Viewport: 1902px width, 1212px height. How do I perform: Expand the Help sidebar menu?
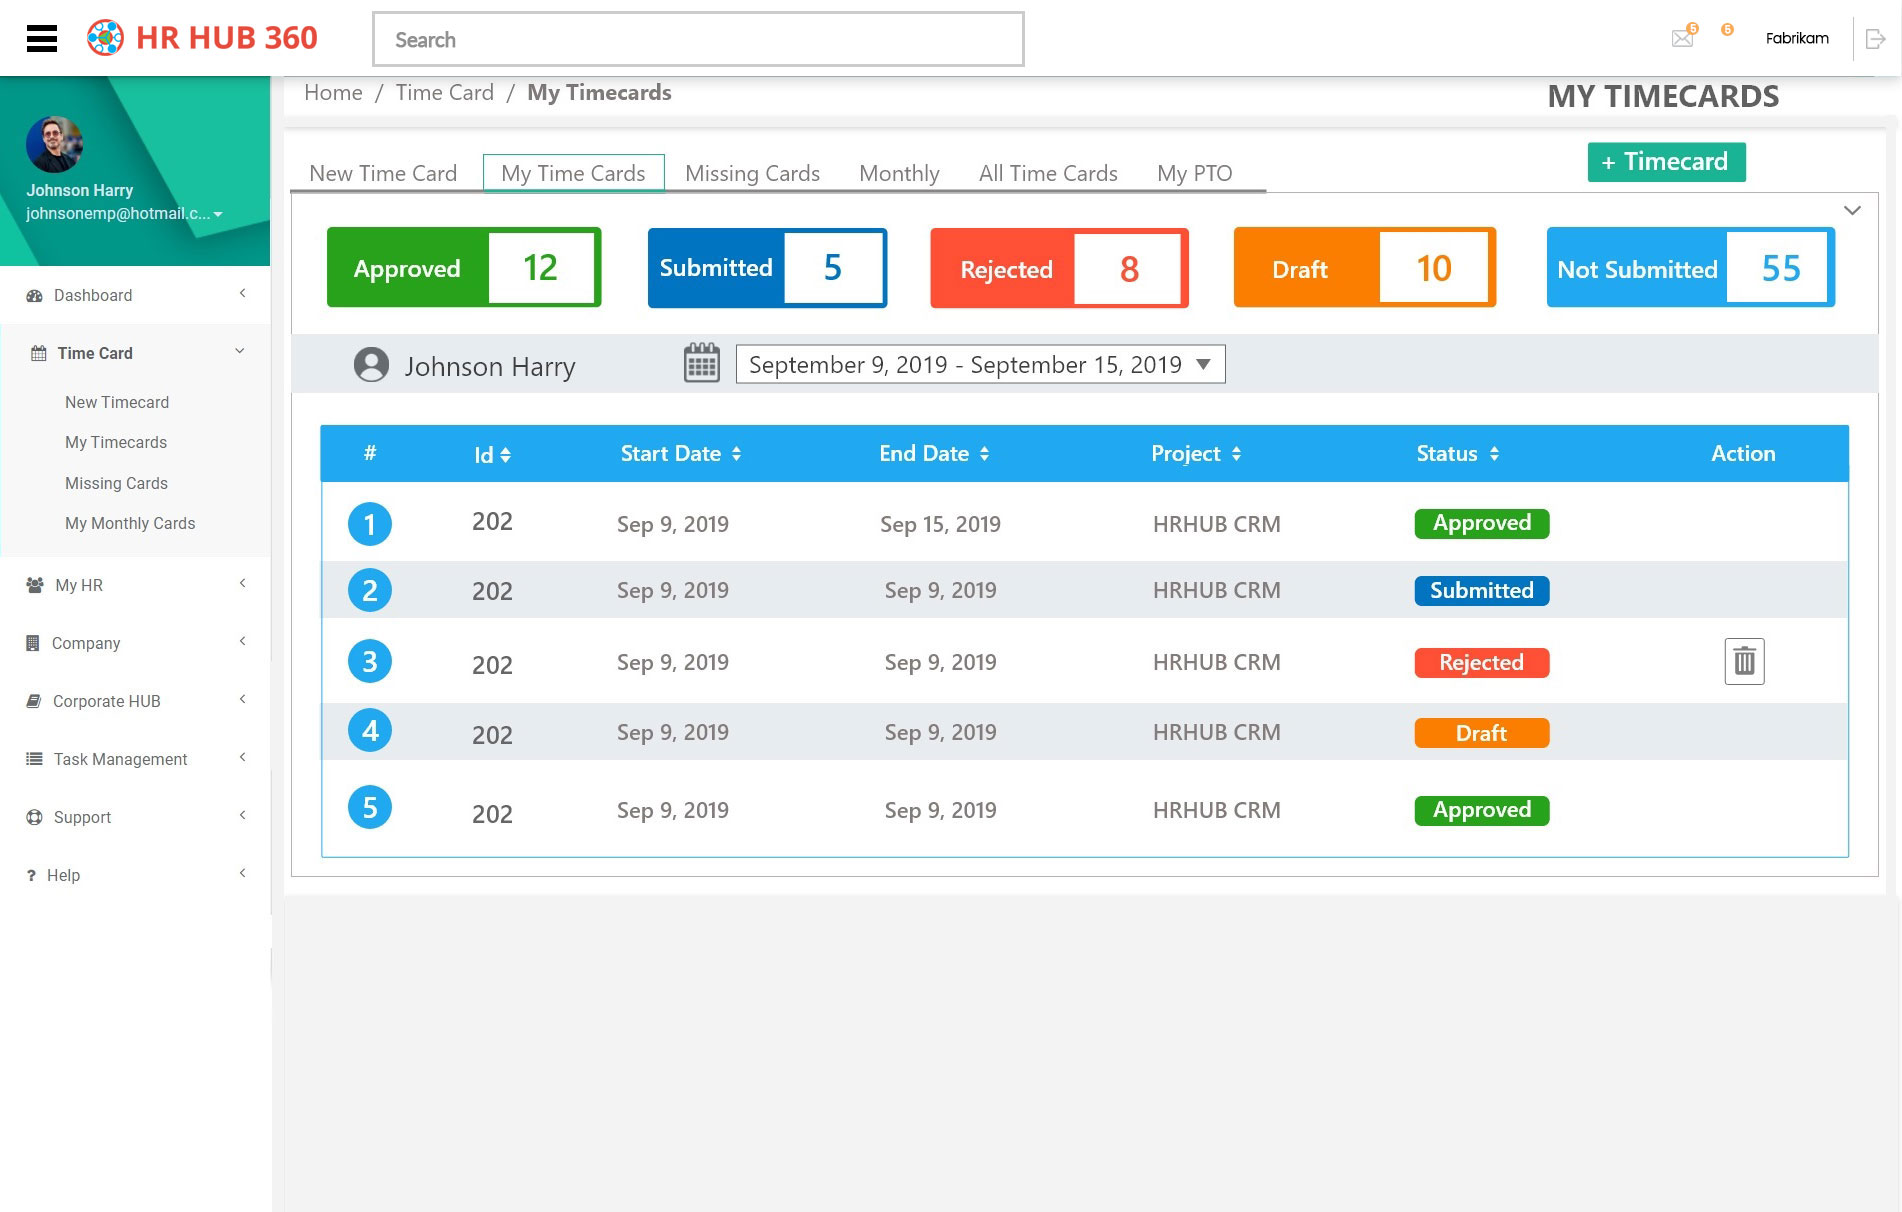[x=242, y=873]
